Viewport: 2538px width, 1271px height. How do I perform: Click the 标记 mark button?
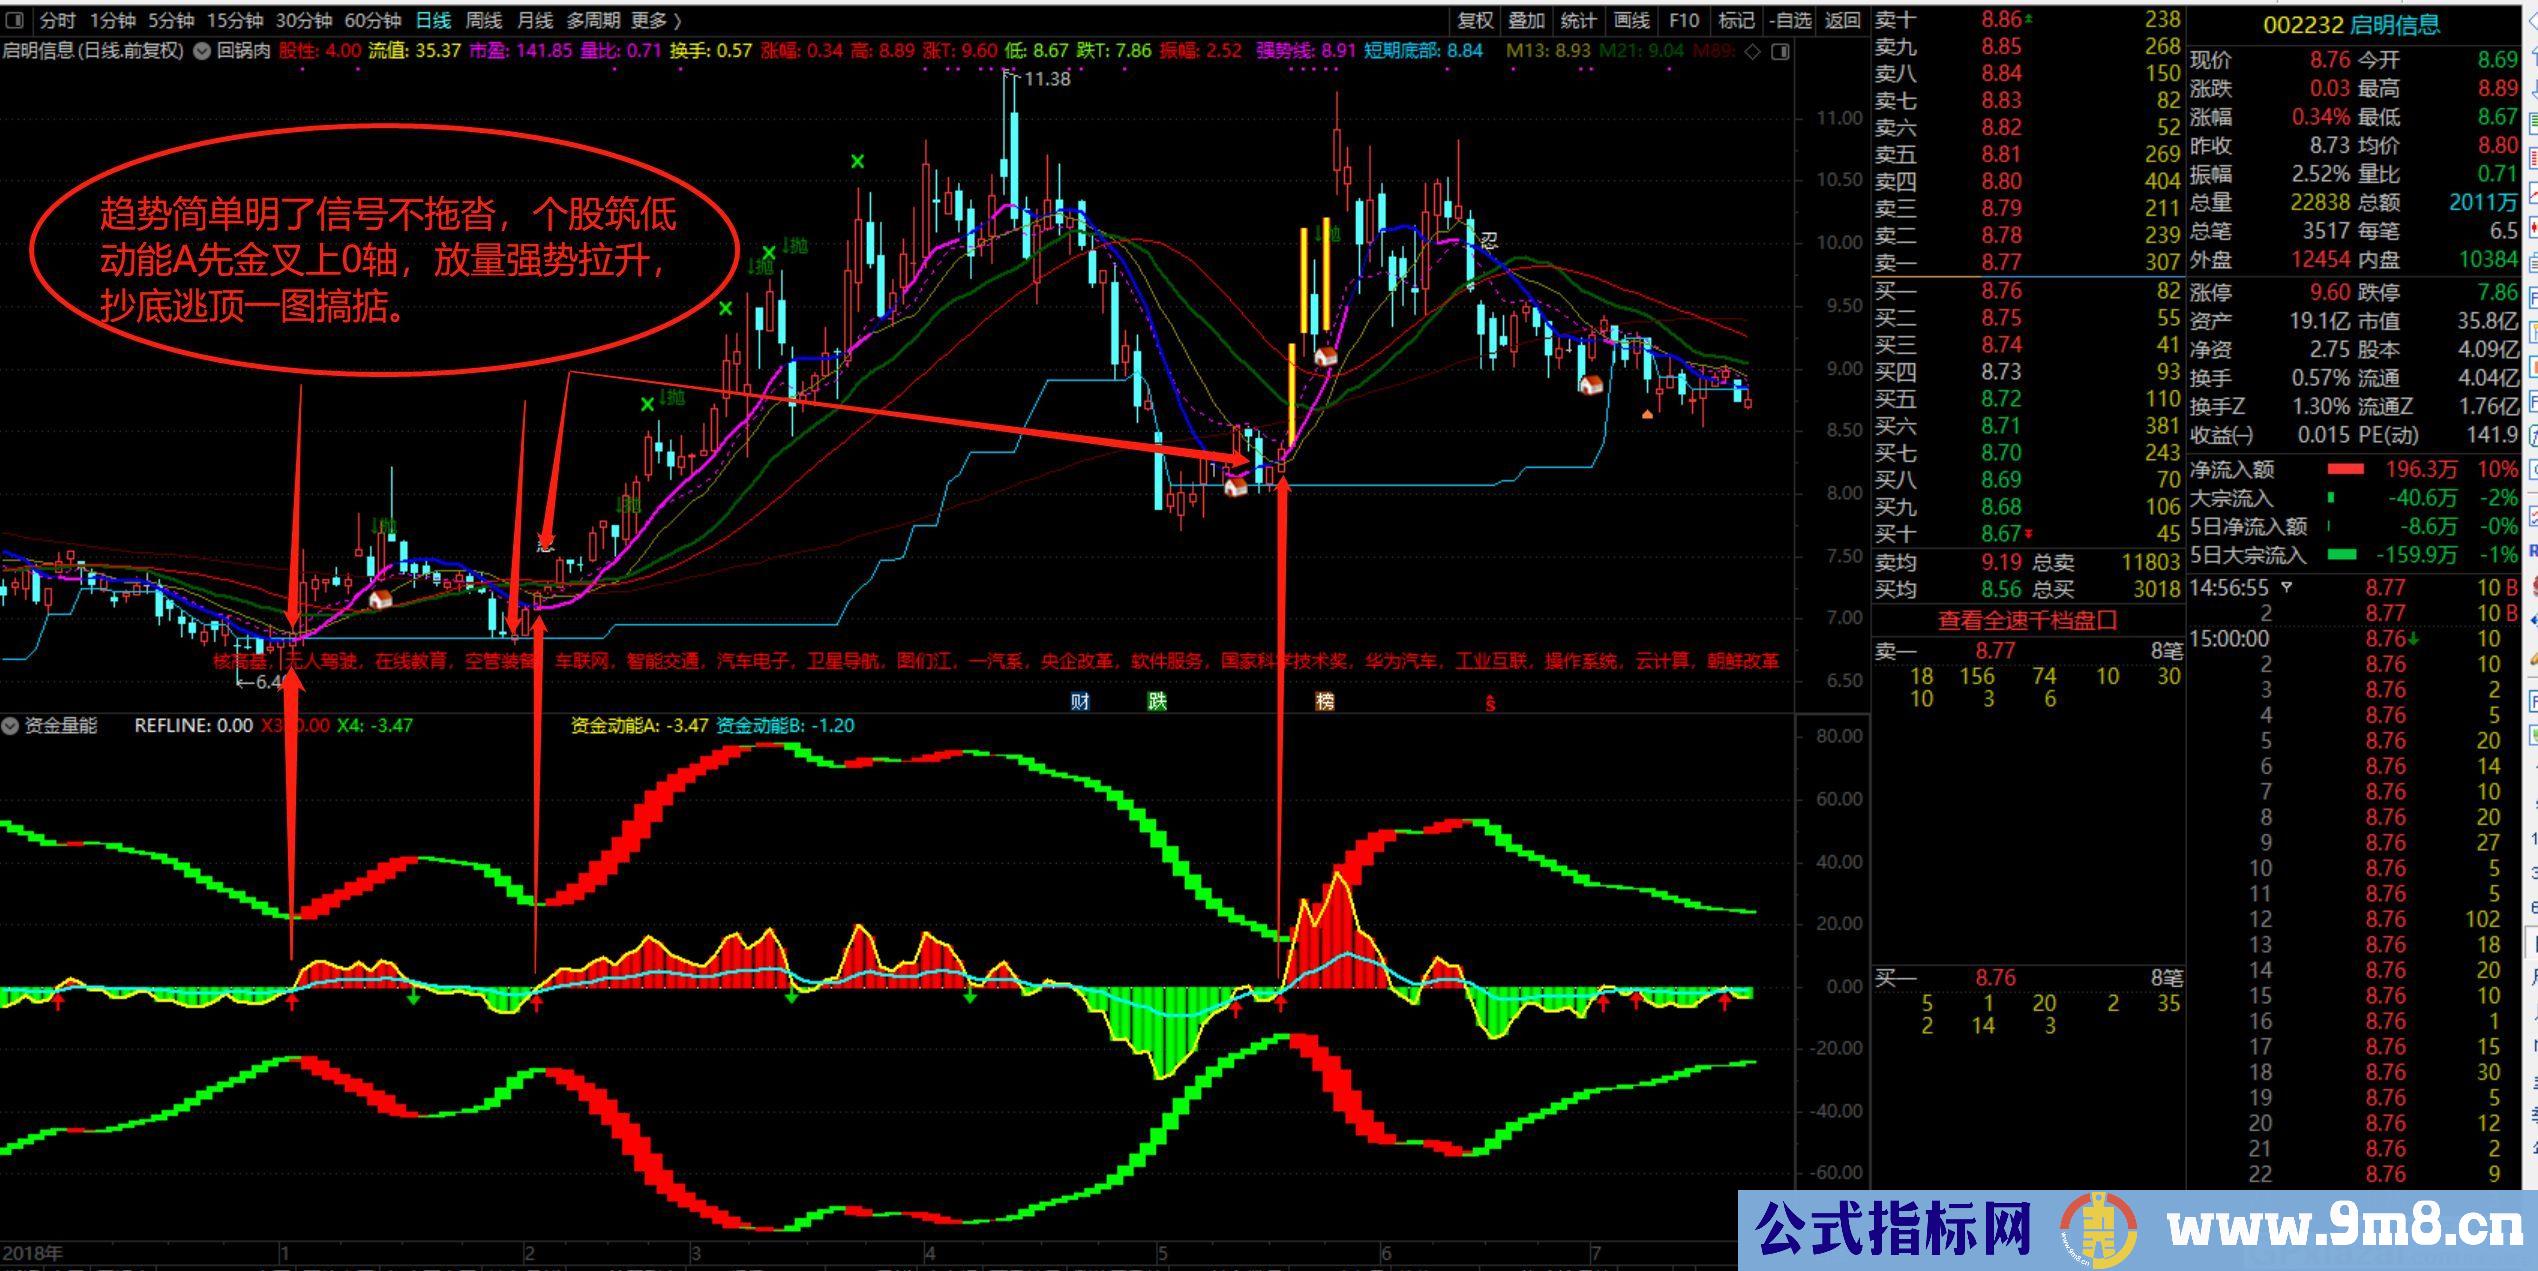pos(1736,20)
